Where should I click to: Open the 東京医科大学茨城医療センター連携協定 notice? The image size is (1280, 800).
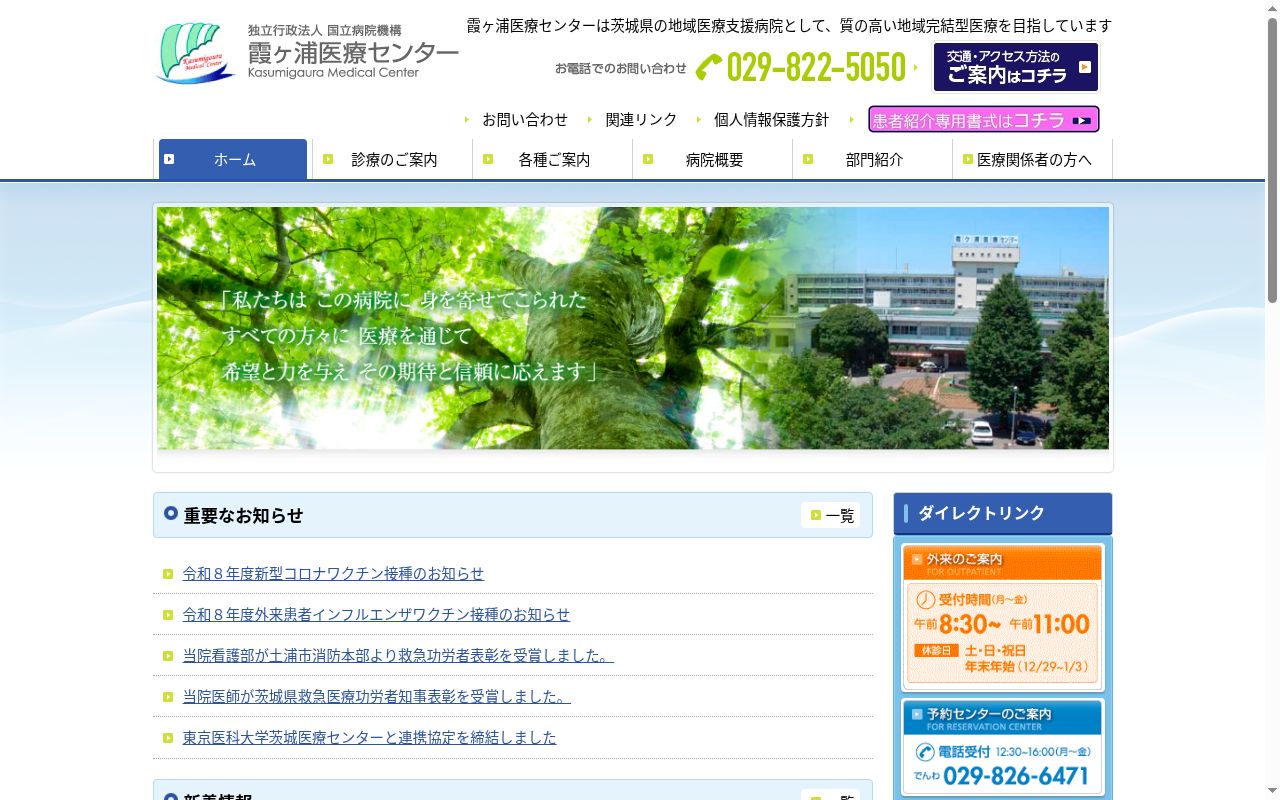click(369, 738)
